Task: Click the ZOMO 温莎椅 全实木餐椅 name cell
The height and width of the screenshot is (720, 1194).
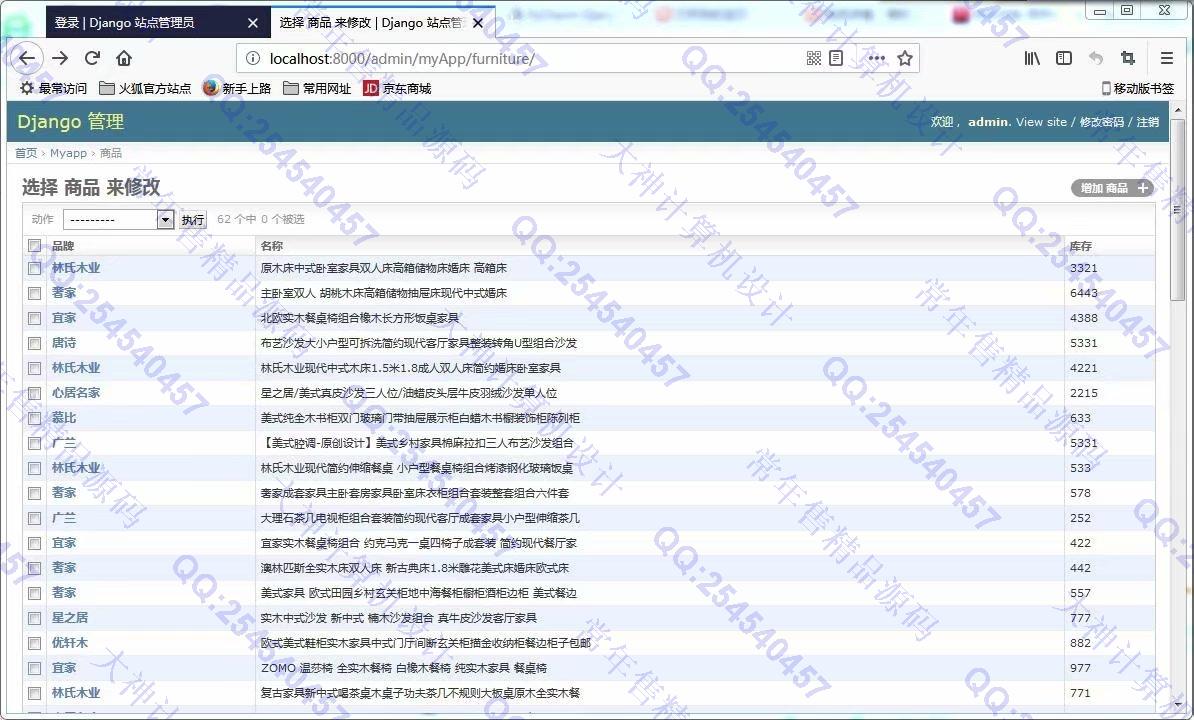Action: point(404,667)
